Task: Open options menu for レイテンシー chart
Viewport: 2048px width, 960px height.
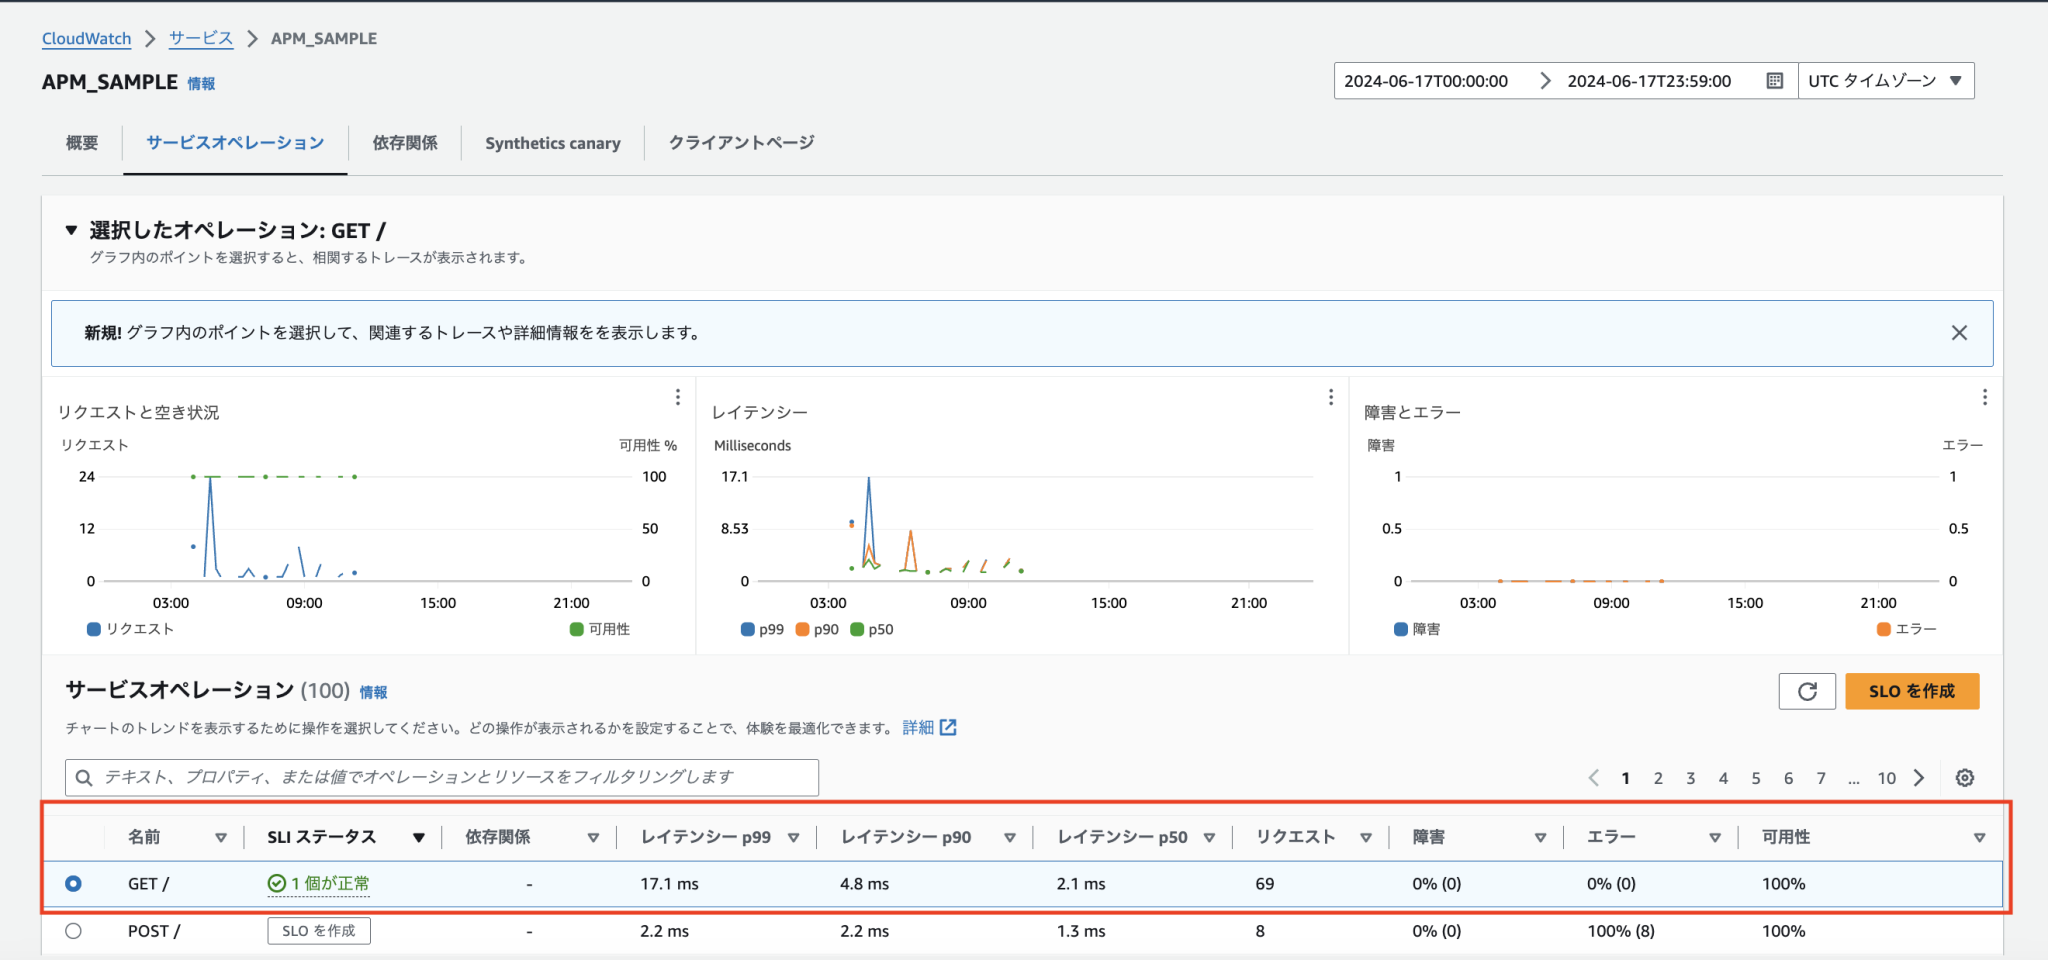Action: pyautogui.click(x=1331, y=397)
